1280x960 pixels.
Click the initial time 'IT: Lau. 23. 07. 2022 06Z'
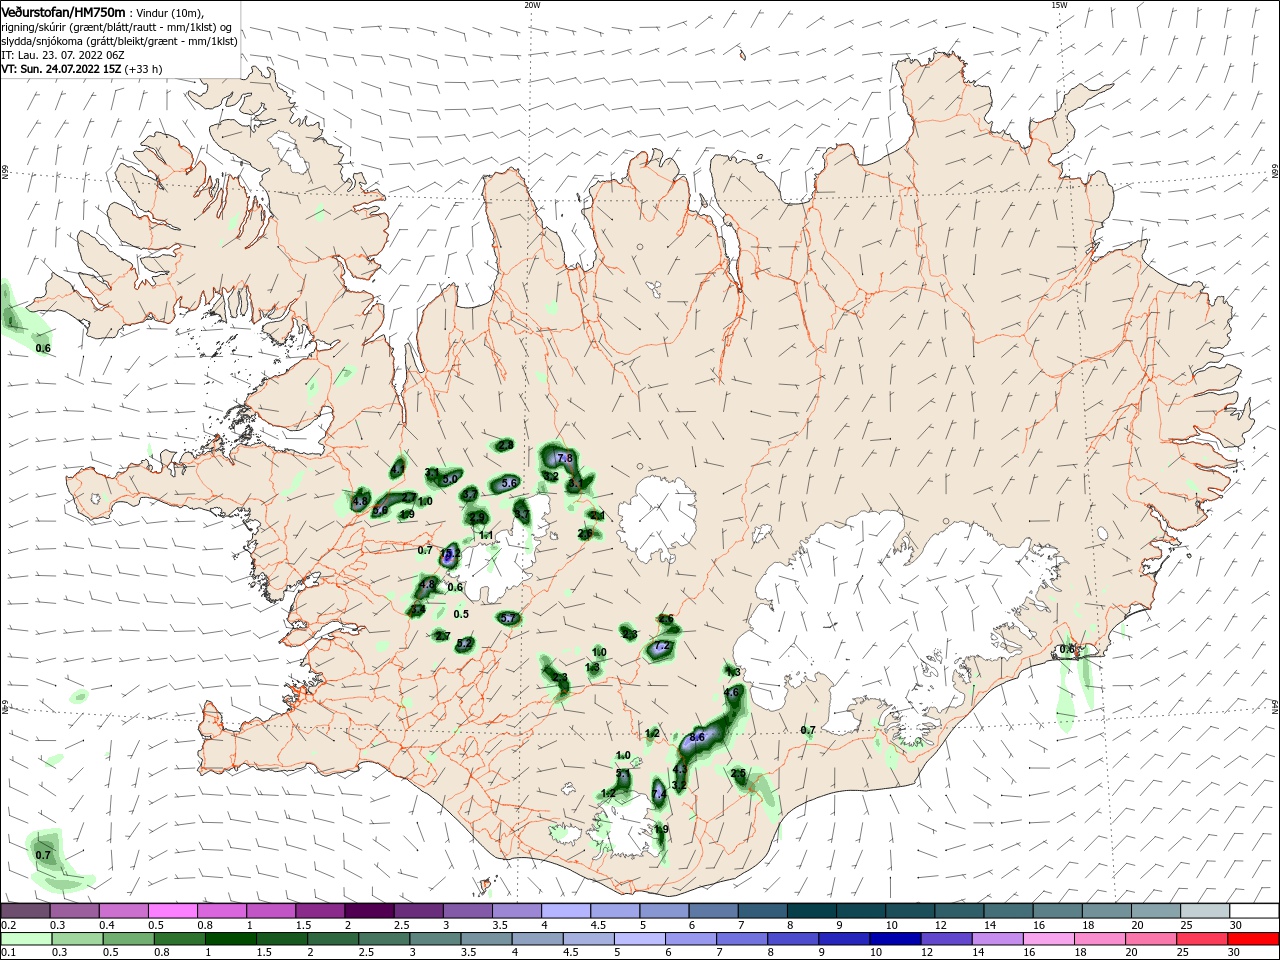(63, 55)
